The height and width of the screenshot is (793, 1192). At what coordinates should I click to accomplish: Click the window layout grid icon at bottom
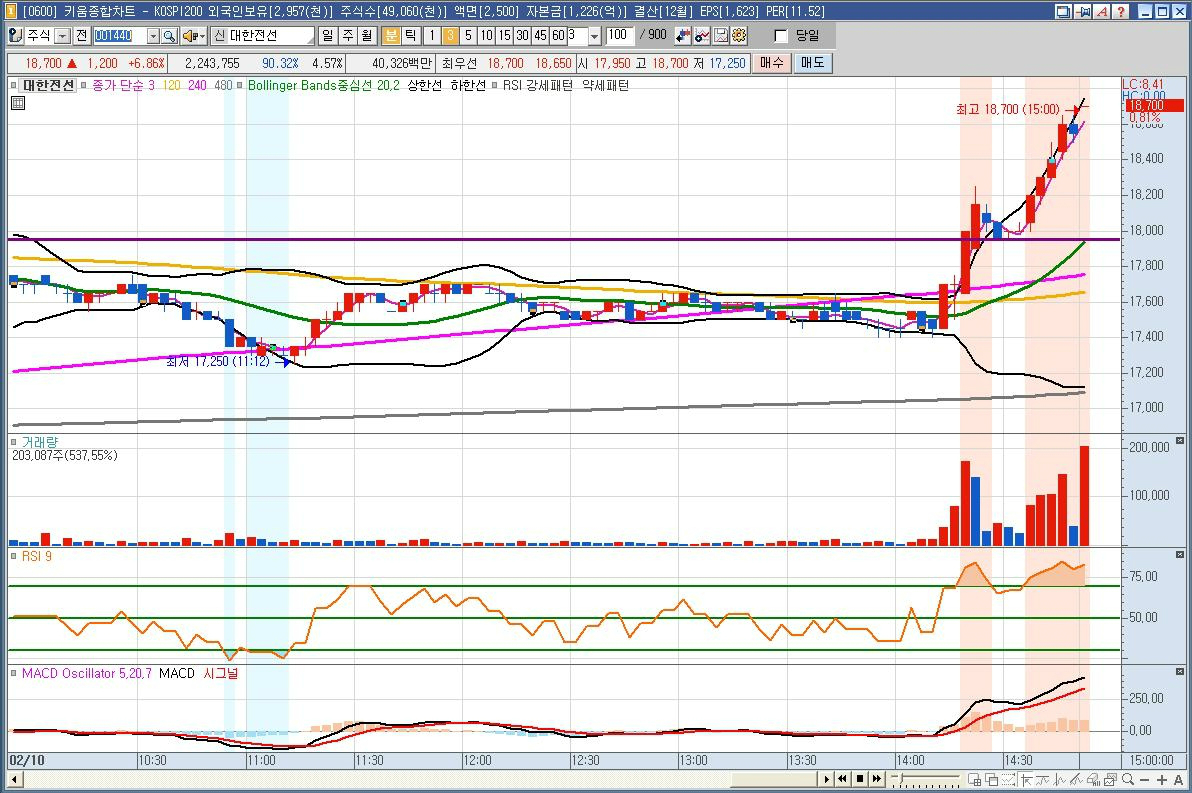pos(975,779)
